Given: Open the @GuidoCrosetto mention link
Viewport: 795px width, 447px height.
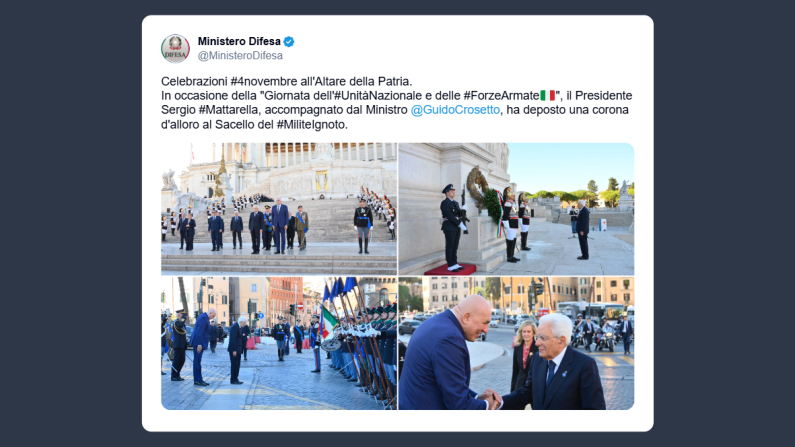Looking at the screenshot, I should 455,110.
